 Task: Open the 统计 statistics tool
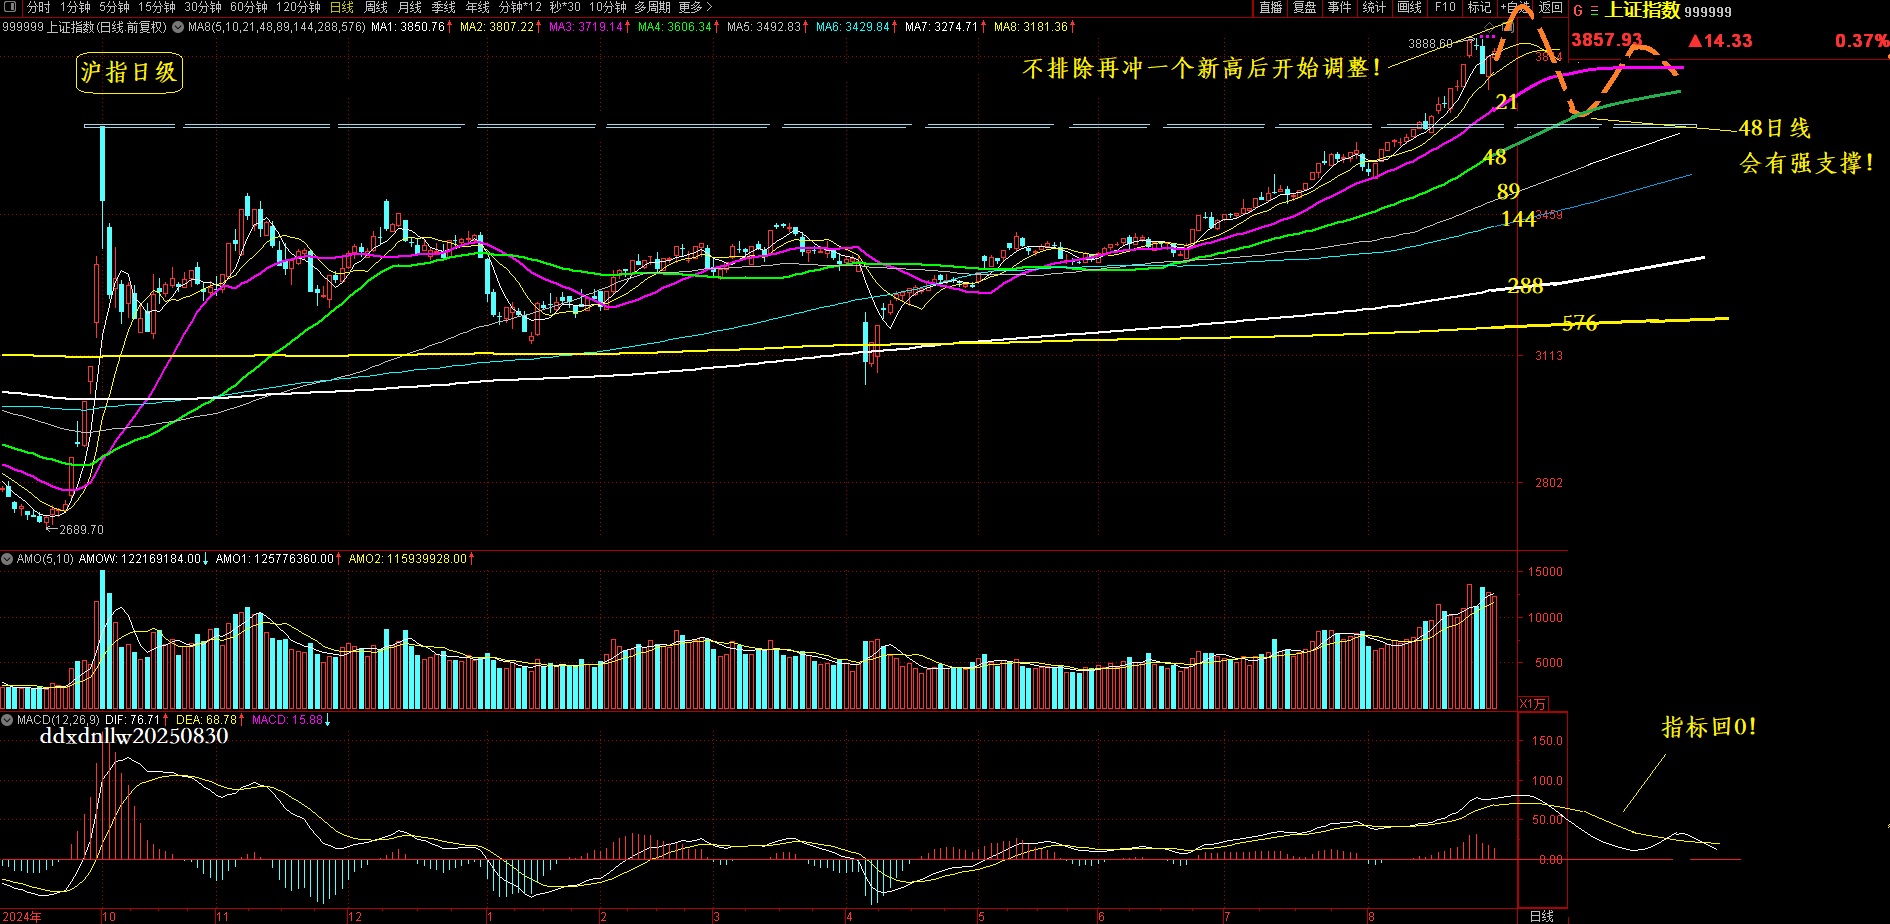pos(1375,7)
